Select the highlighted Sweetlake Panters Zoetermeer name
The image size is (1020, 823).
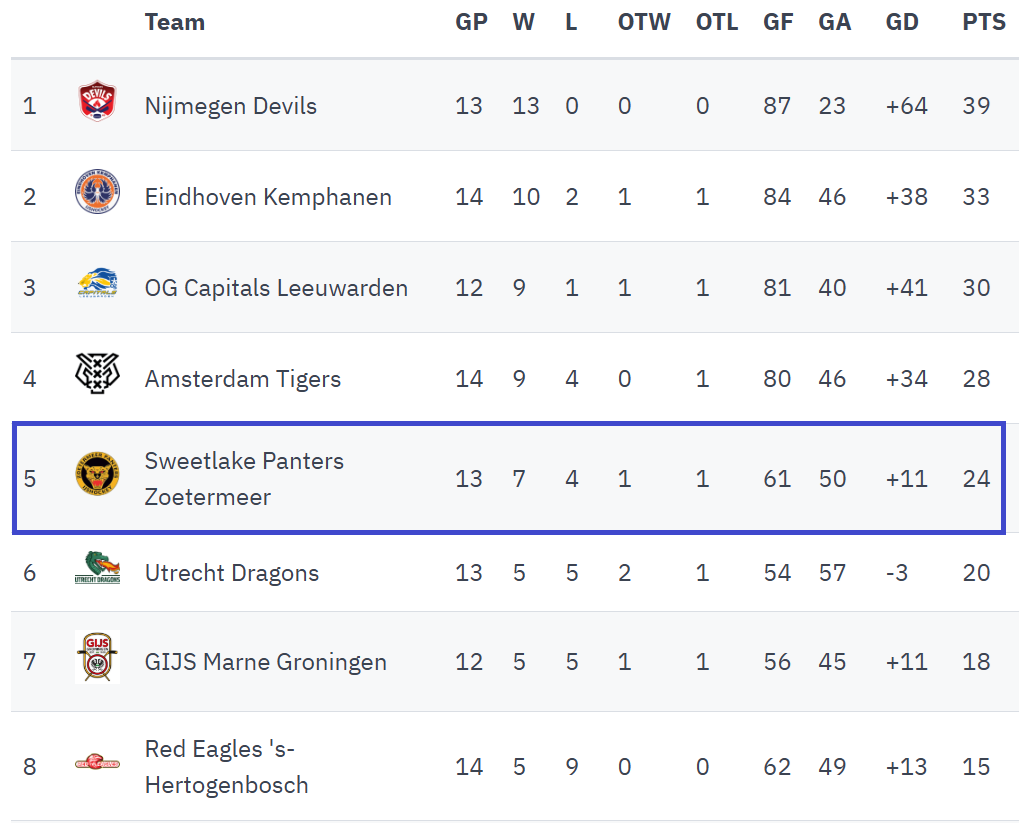pyautogui.click(x=243, y=479)
